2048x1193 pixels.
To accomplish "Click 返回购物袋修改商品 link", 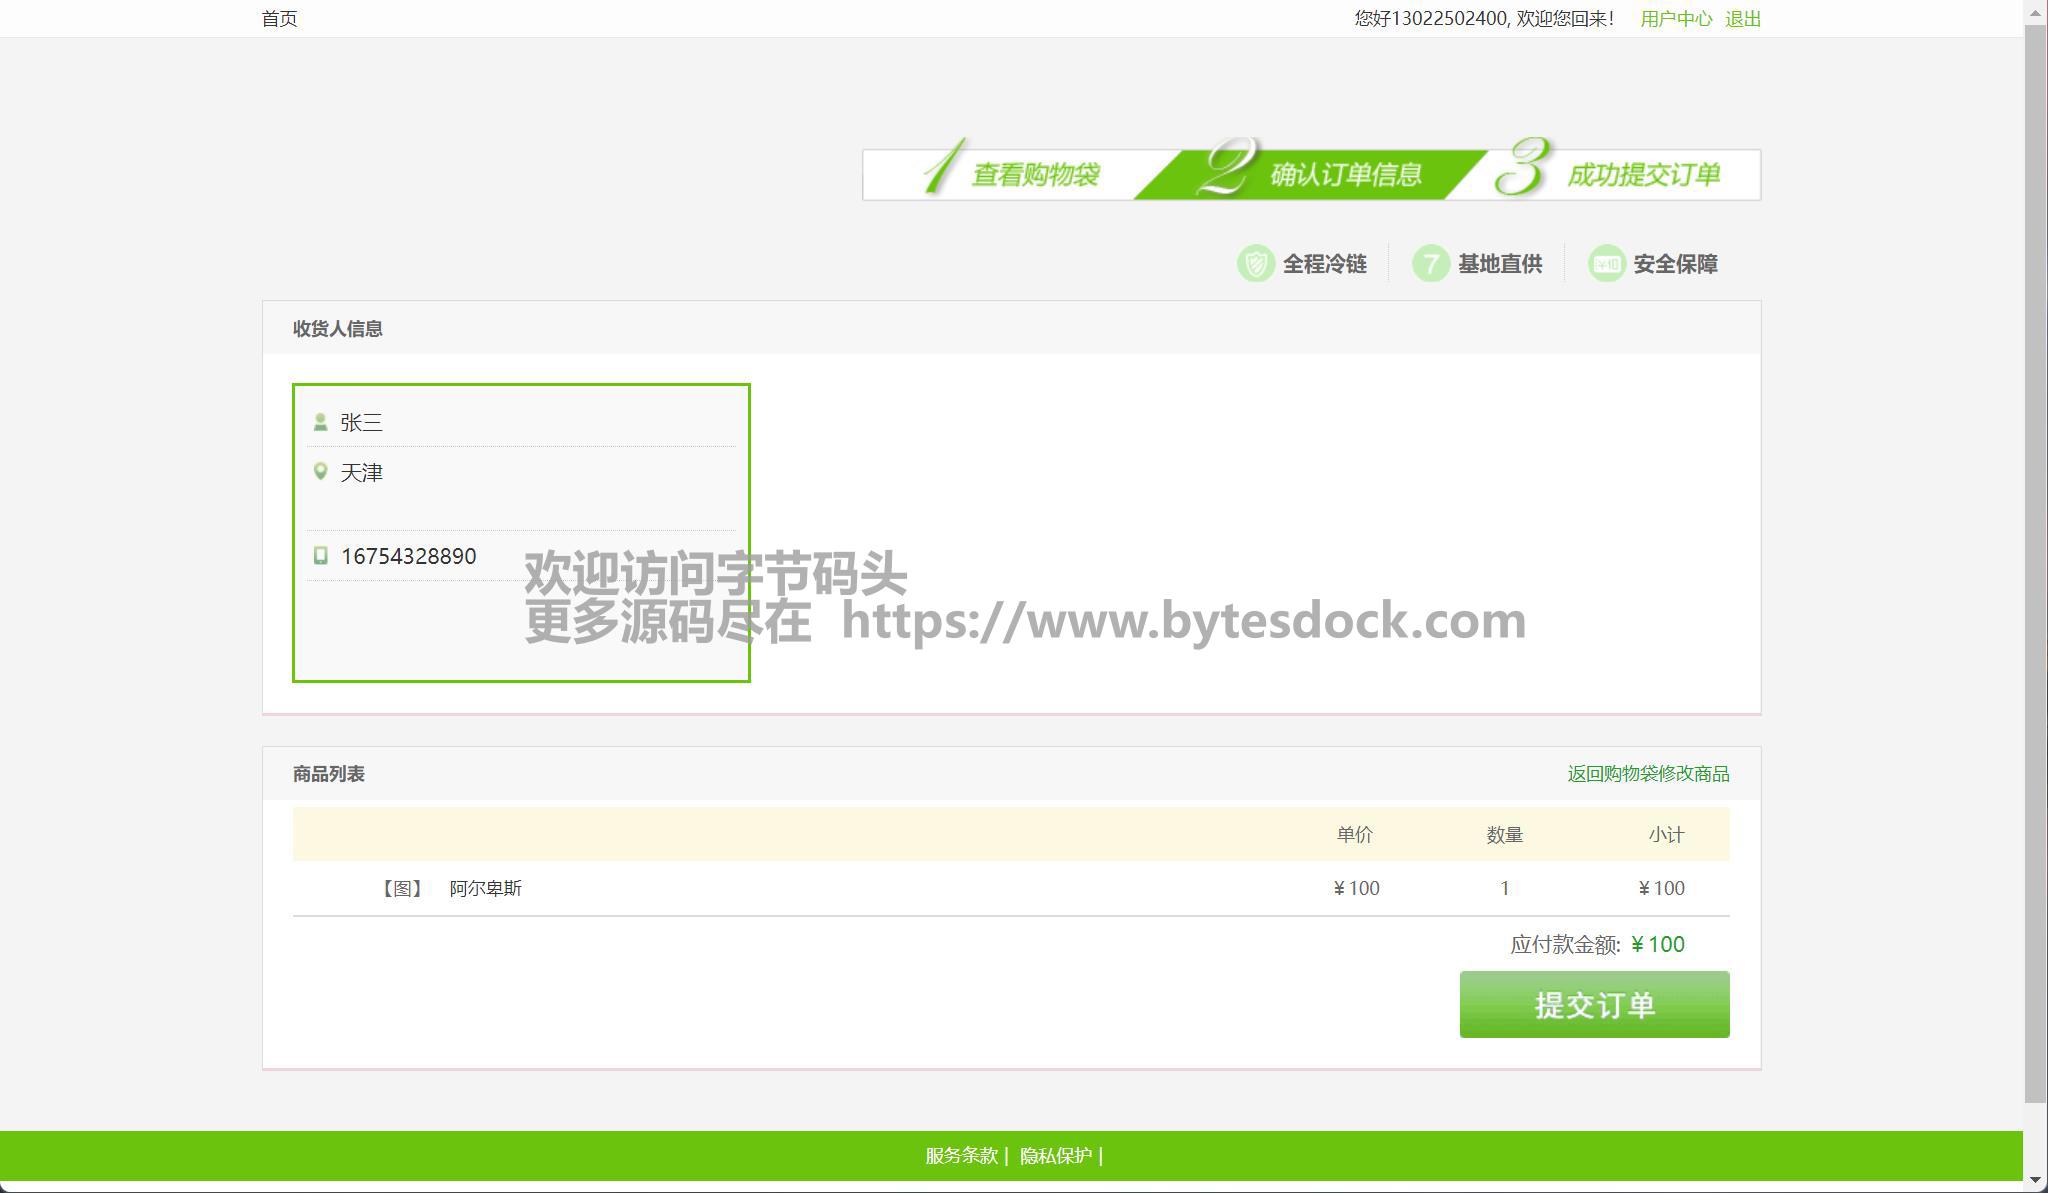I will coord(1648,774).
